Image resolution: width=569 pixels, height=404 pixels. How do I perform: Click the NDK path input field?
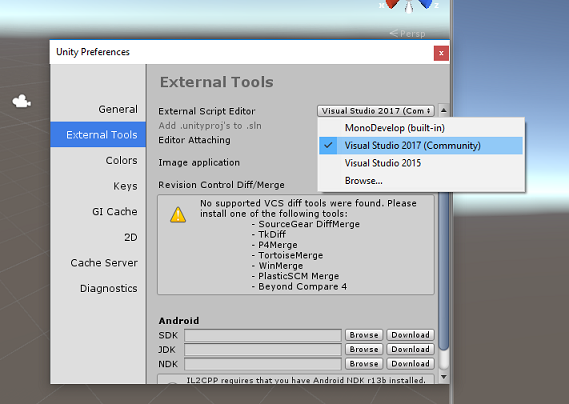(263, 364)
